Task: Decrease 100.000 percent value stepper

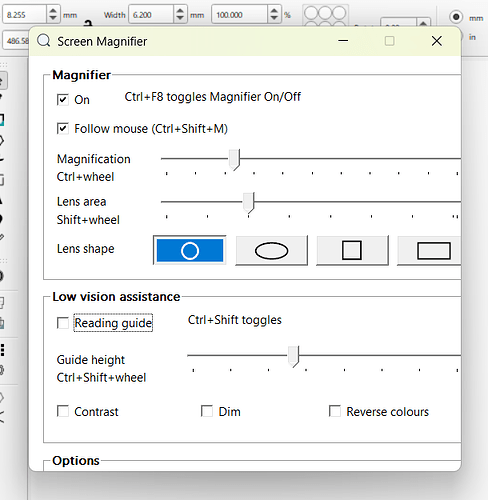Action: coord(274,19)
